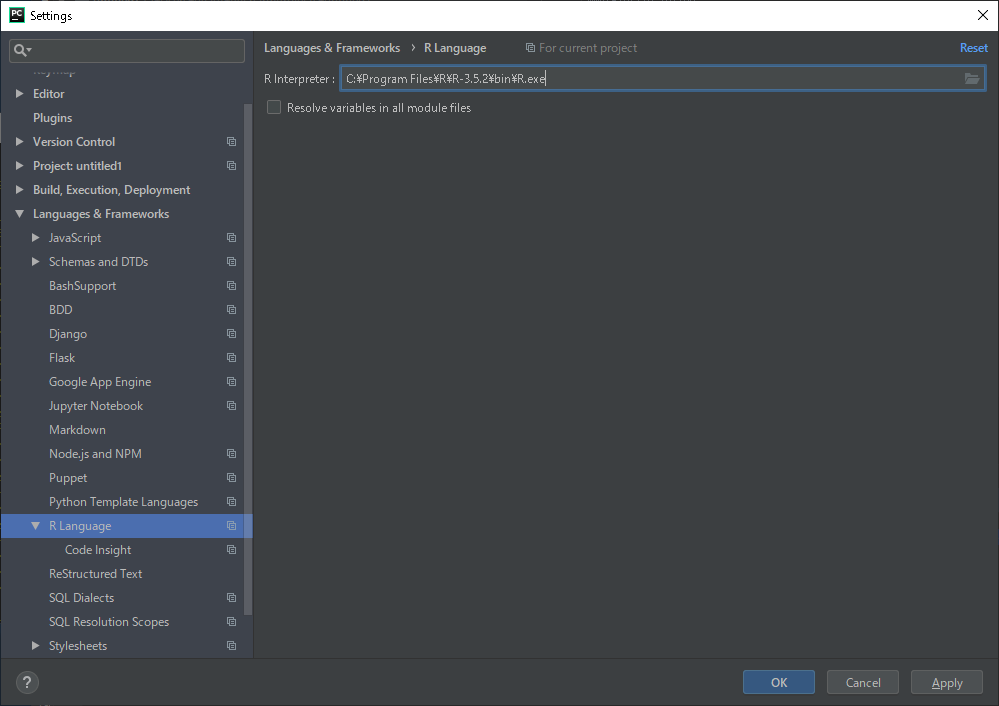
Task: Click the help question mark icon
Action: coord(26,682)
